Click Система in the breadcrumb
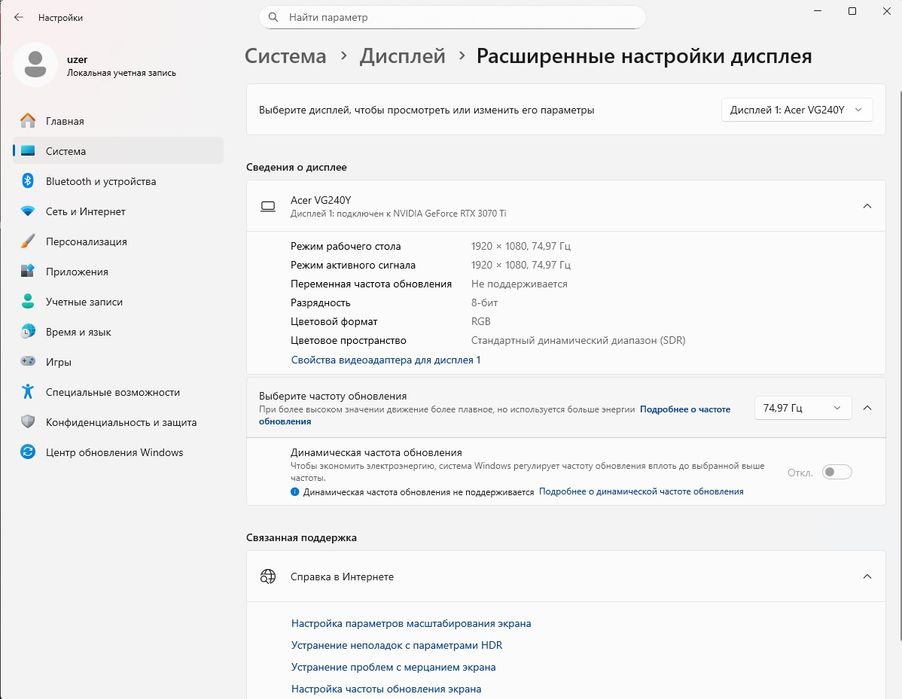The height and width of the screenshot is (699, 902). [285, 56]
